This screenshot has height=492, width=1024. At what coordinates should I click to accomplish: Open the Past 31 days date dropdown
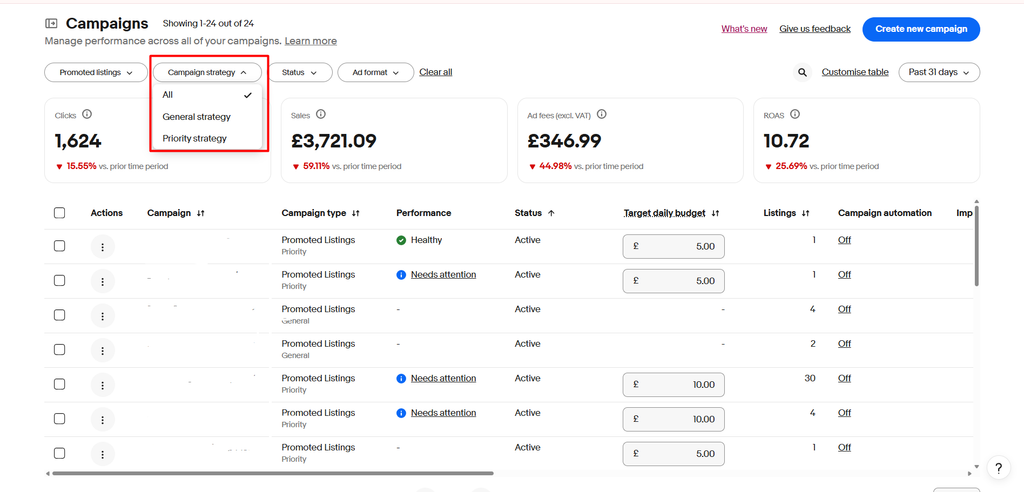click(939, 73)
